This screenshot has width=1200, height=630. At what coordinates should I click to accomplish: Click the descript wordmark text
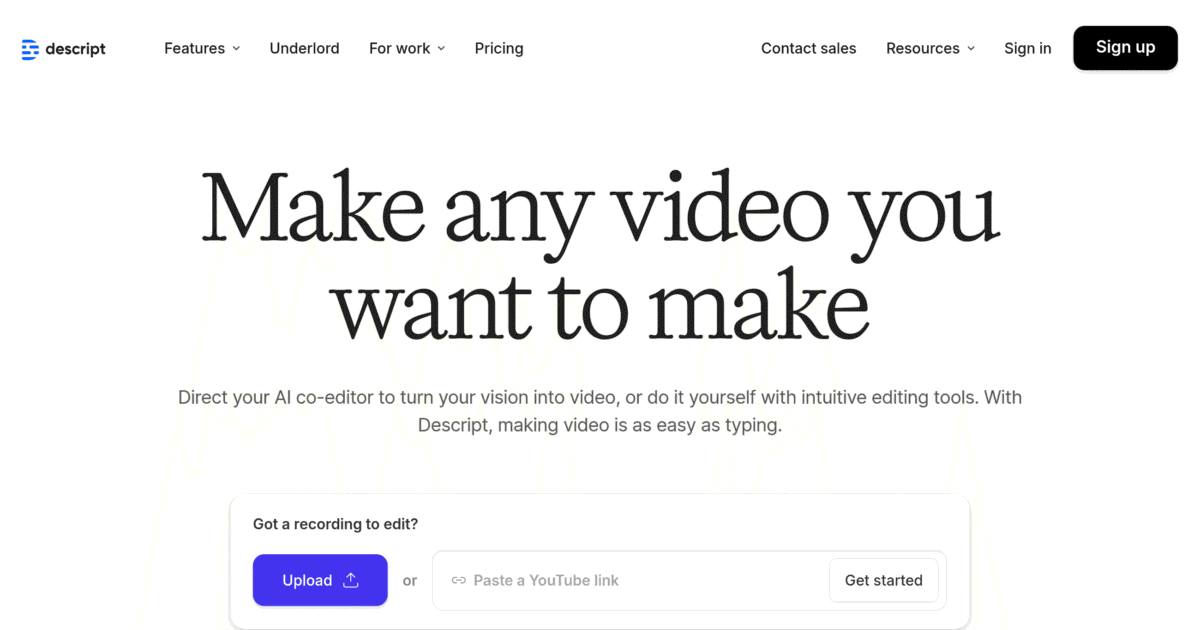pyautogui.click(x=75, y=49)
